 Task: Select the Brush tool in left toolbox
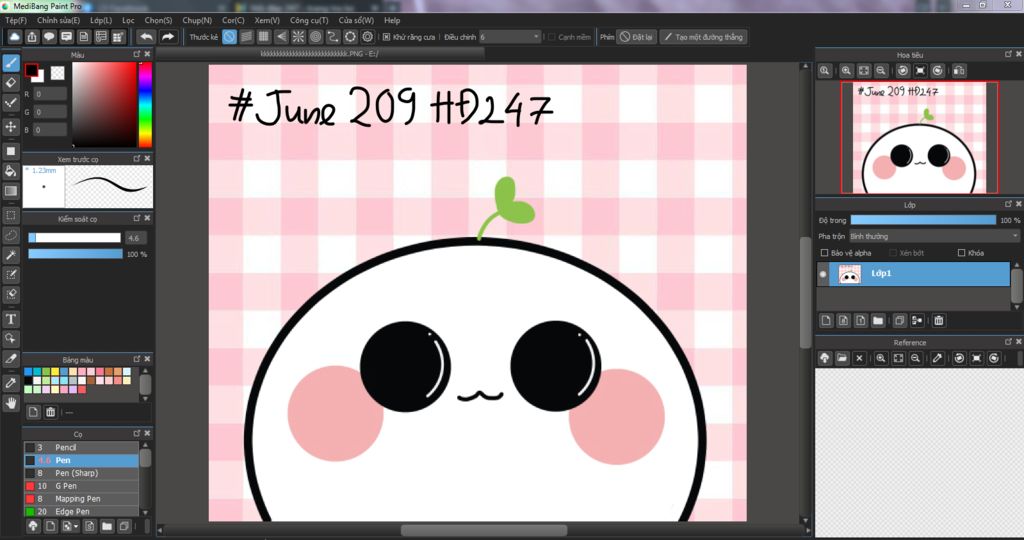[x=11, y=63]
